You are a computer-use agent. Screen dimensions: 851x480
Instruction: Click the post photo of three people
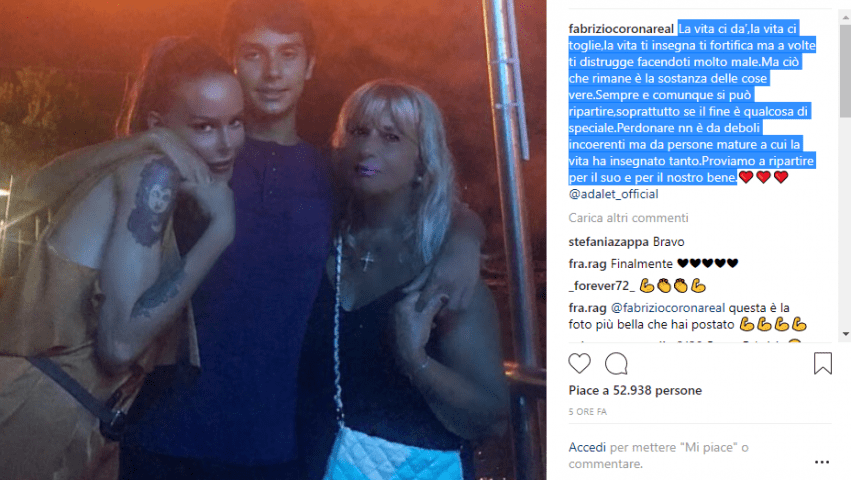pos(273,240)
